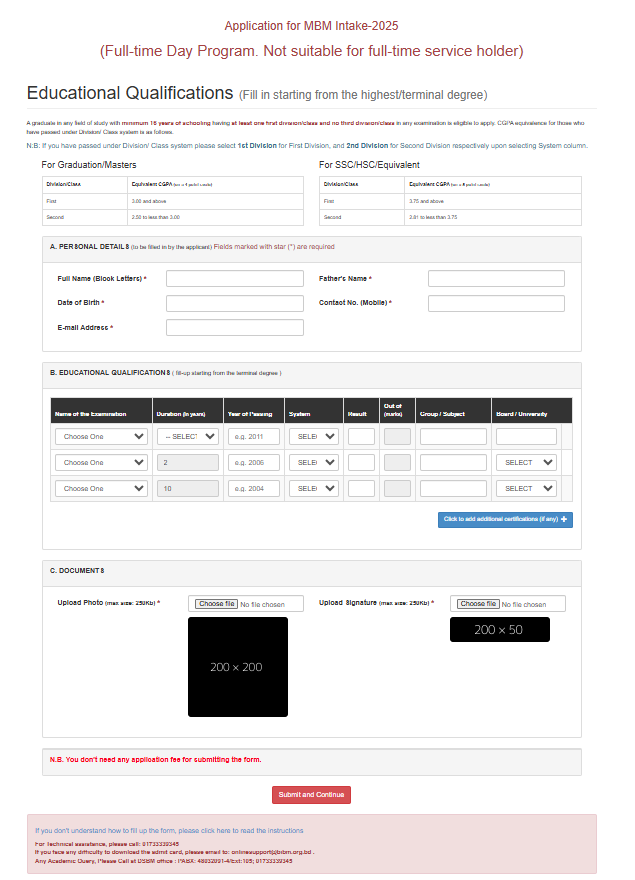635x880 pixels.
Task: Open the form fill-up instructions link
Action: [x=169, y=830]
